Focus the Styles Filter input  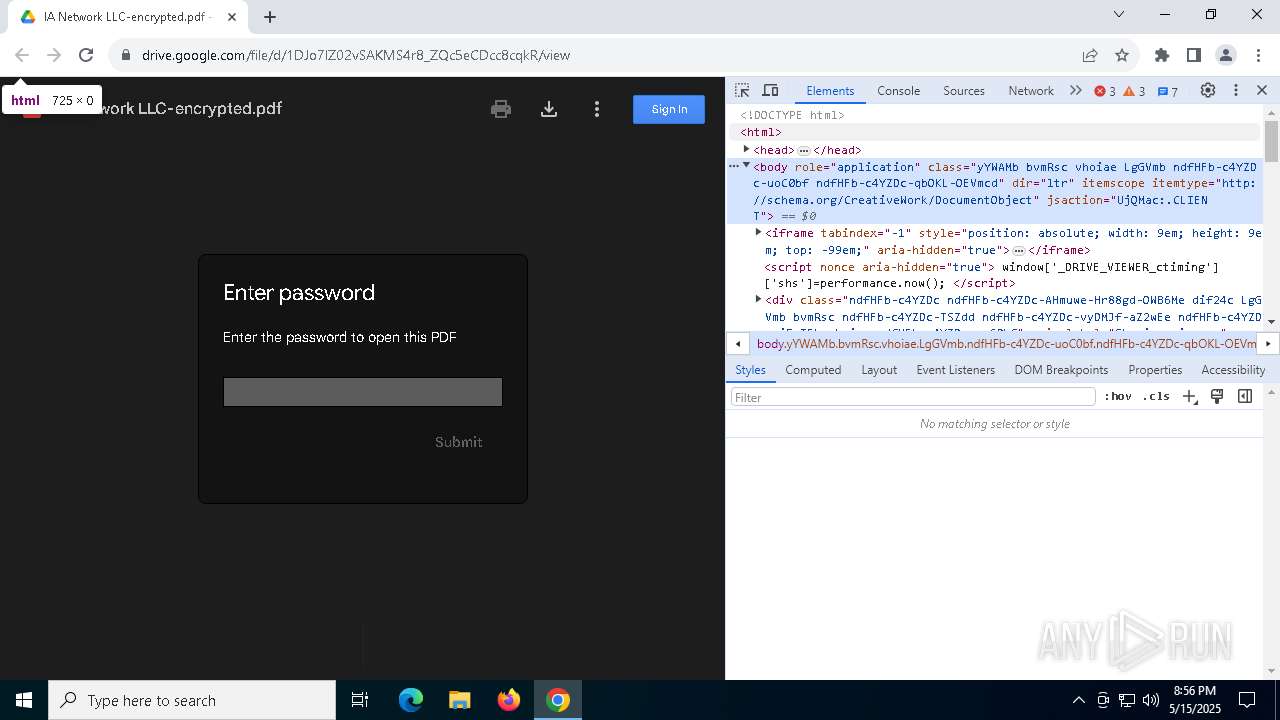point(913,397)
